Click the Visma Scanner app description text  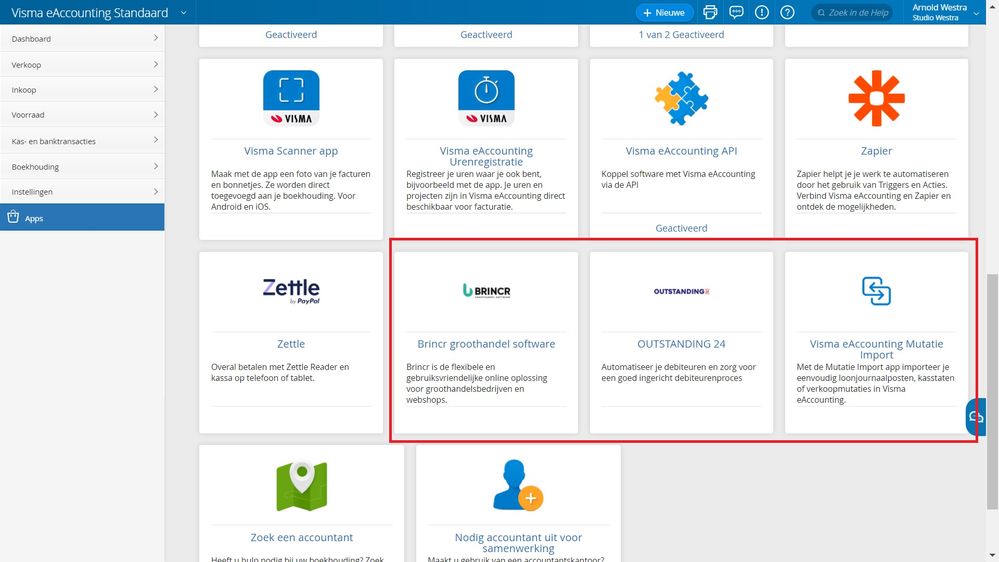coord(291,190)
